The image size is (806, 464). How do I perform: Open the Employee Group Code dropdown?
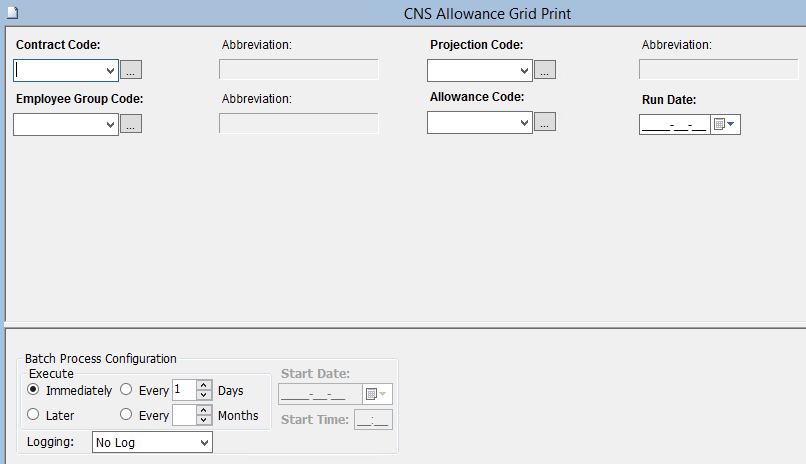[110, 124]
